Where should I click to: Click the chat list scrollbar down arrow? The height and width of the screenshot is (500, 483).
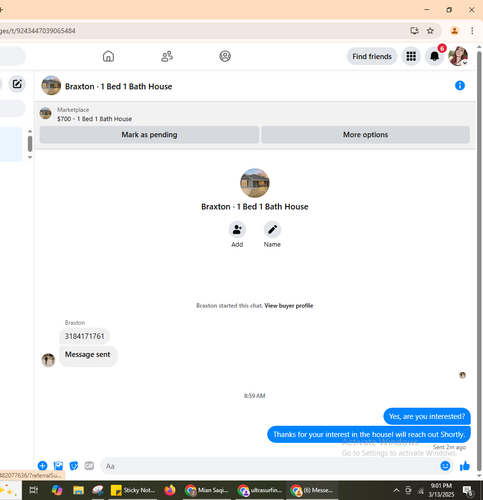30,157
